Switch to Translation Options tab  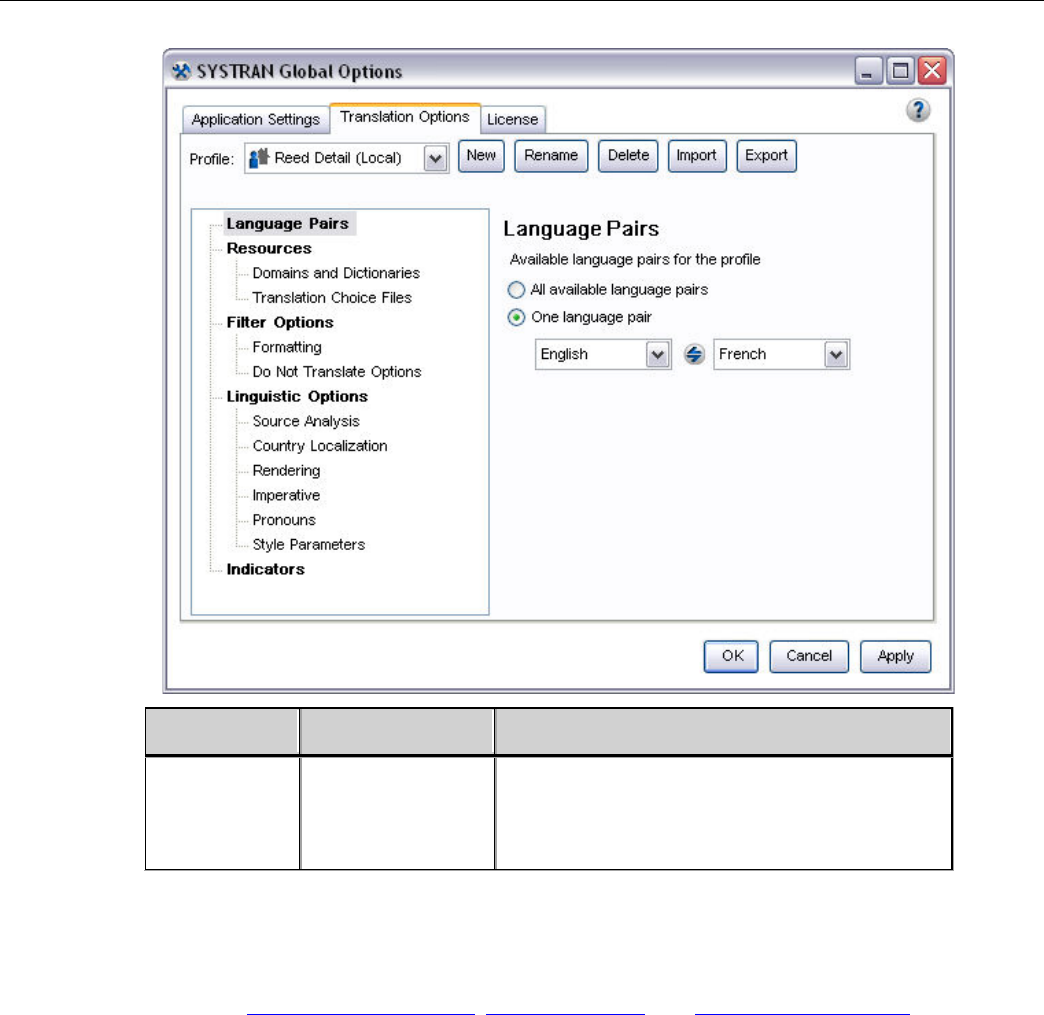click(405, 117)
